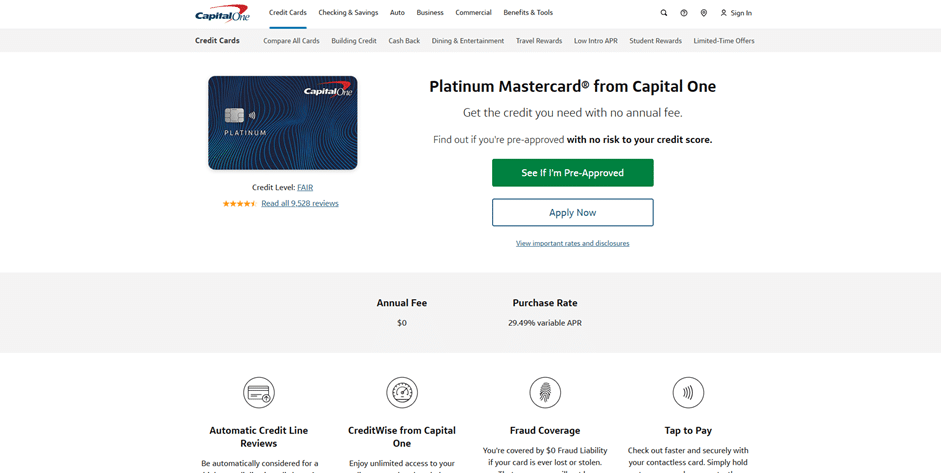
Task: Click the Automatic Credit Line Reviews title
Action: pos(259,437)
